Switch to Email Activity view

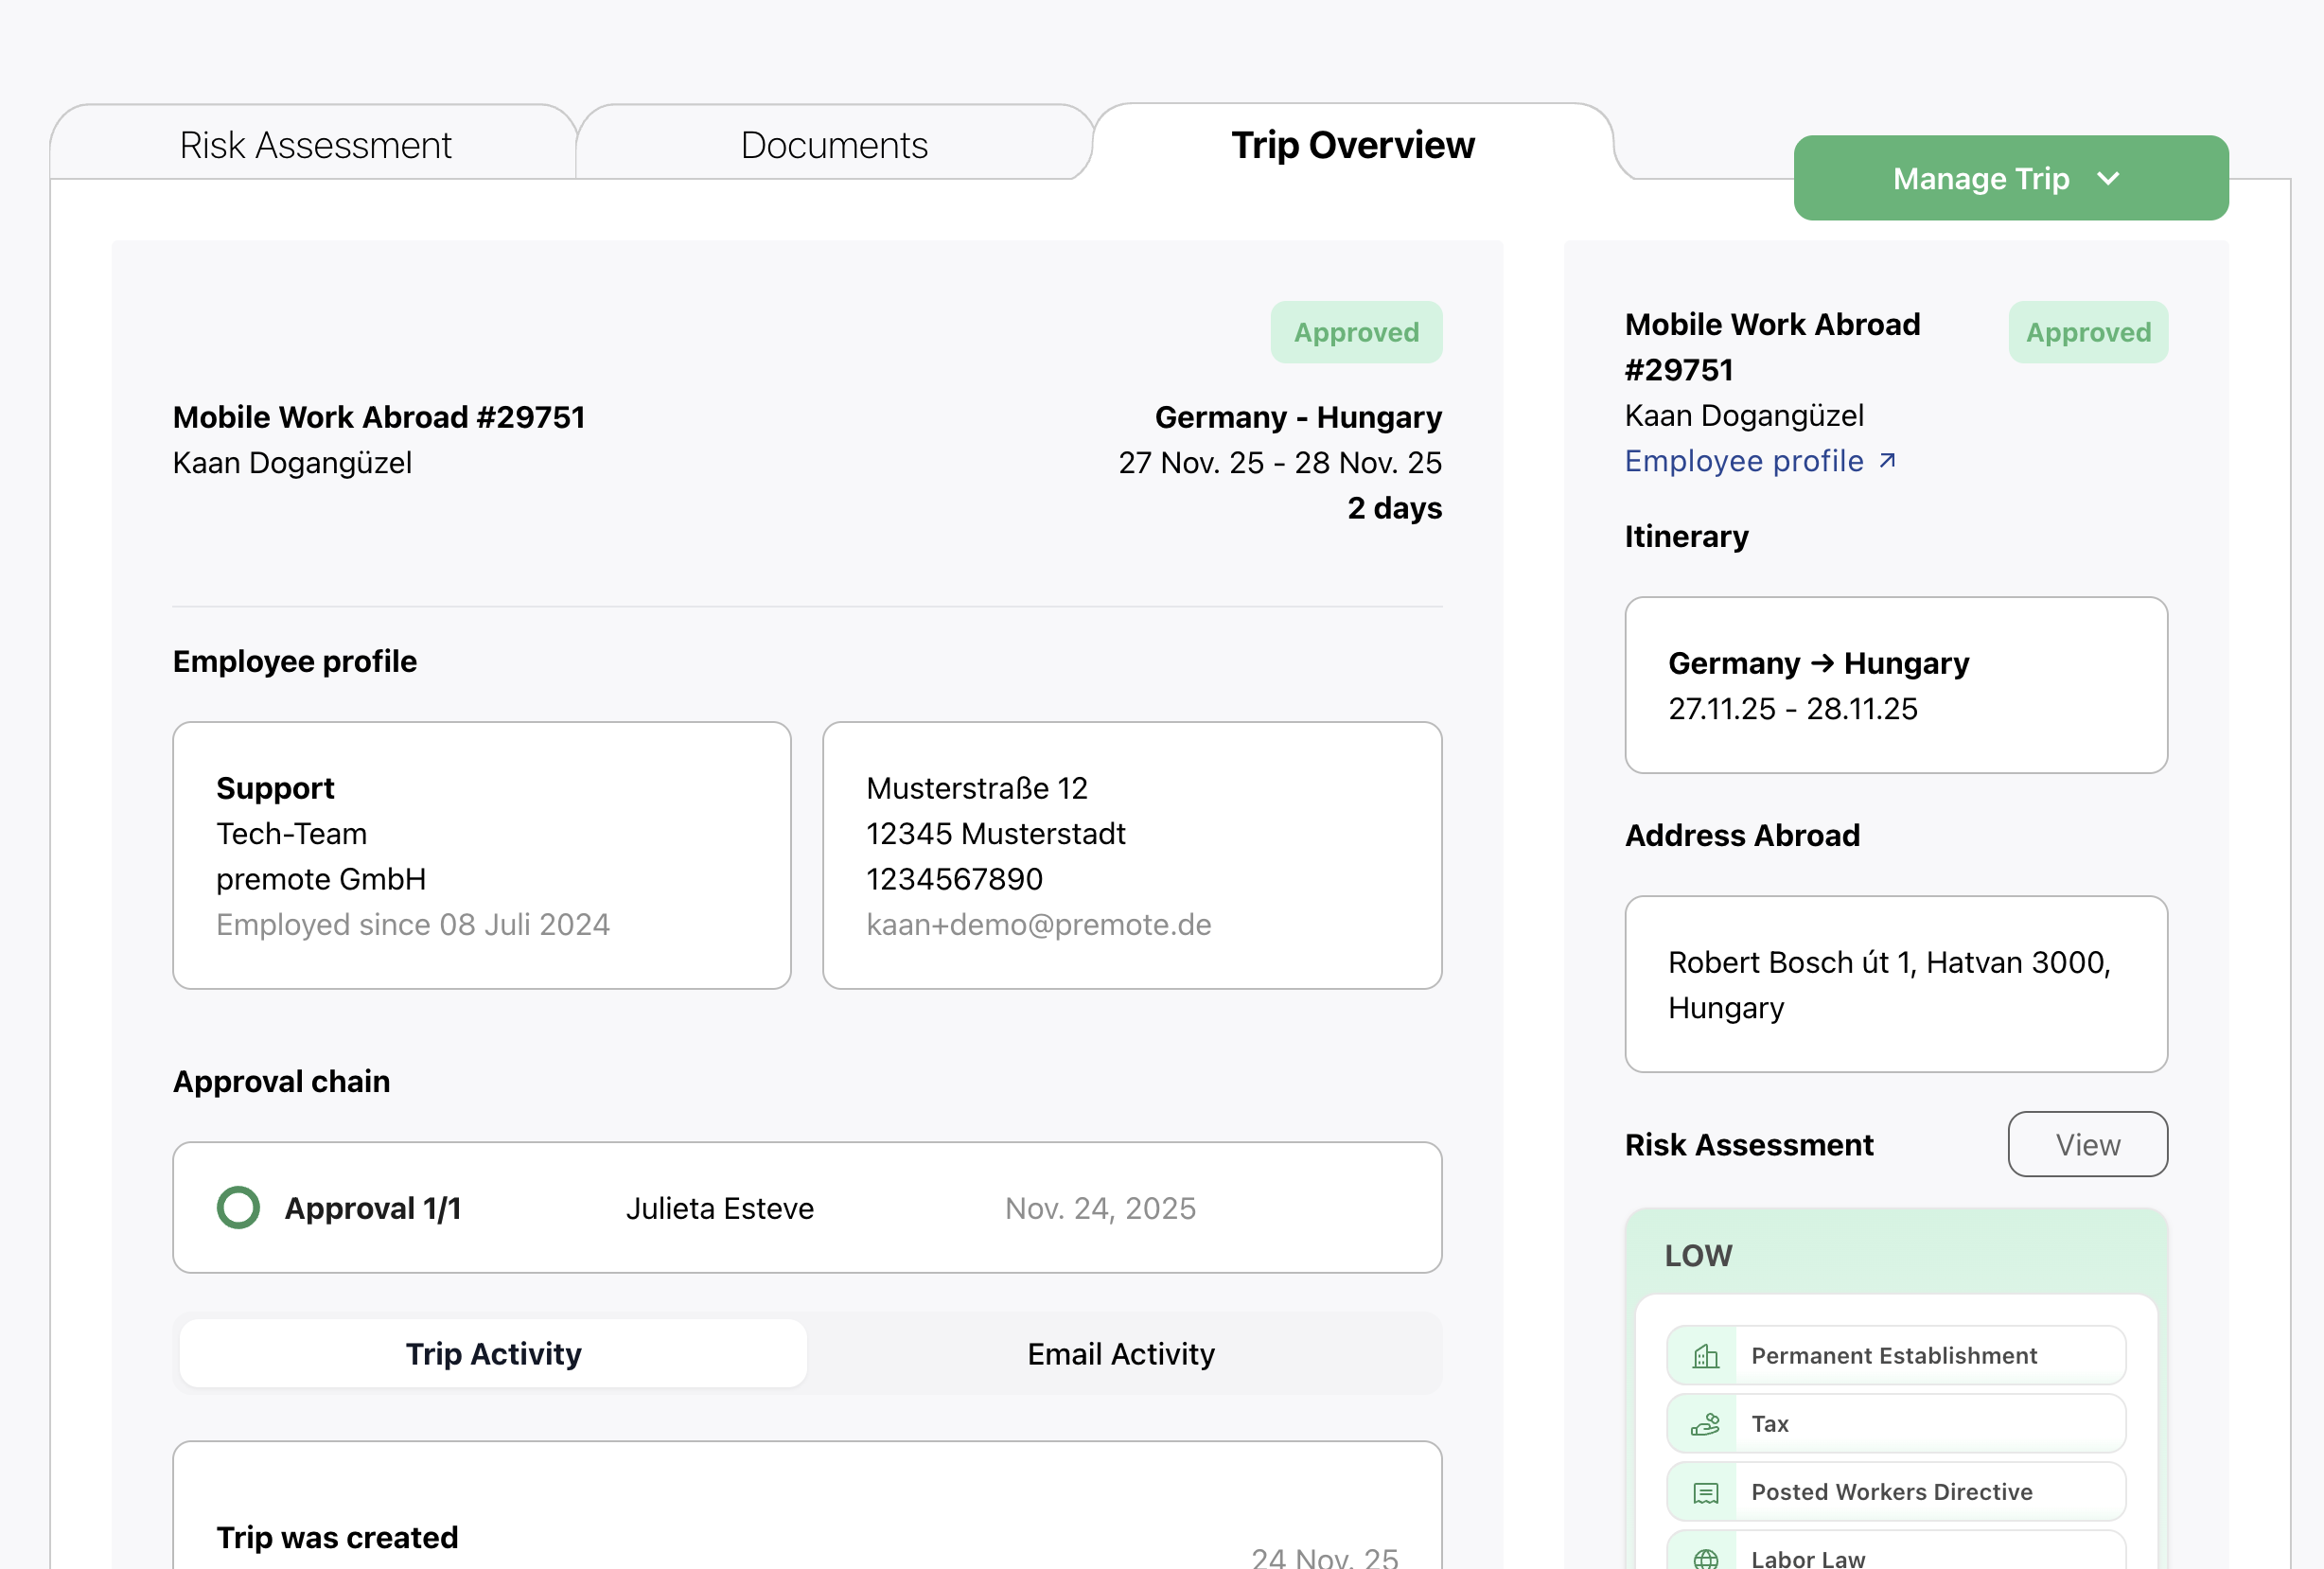(x=1121, y=1354)
